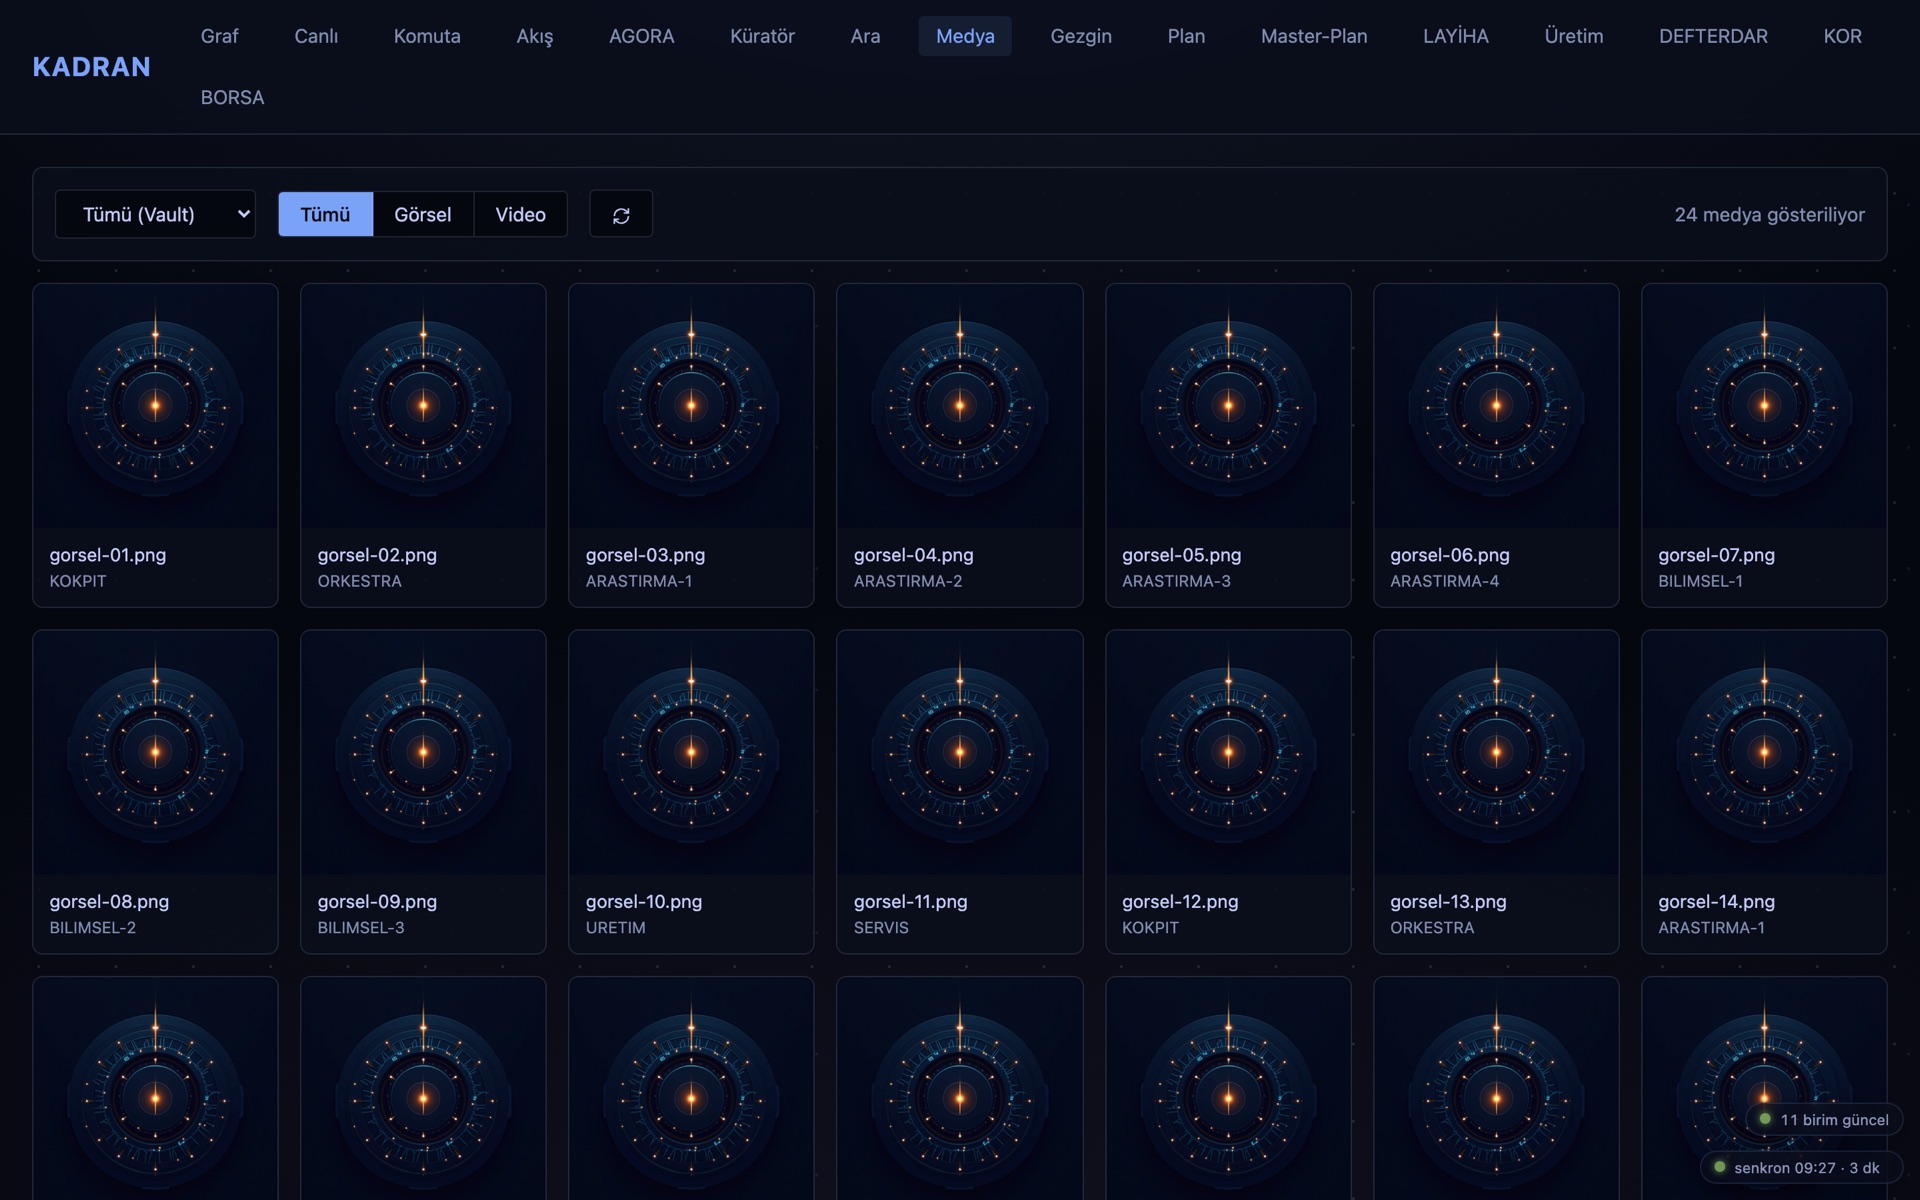Screen dimensions: 1920x1200
Task: Go to the Komuta tab
Action: tap(427, 36)
